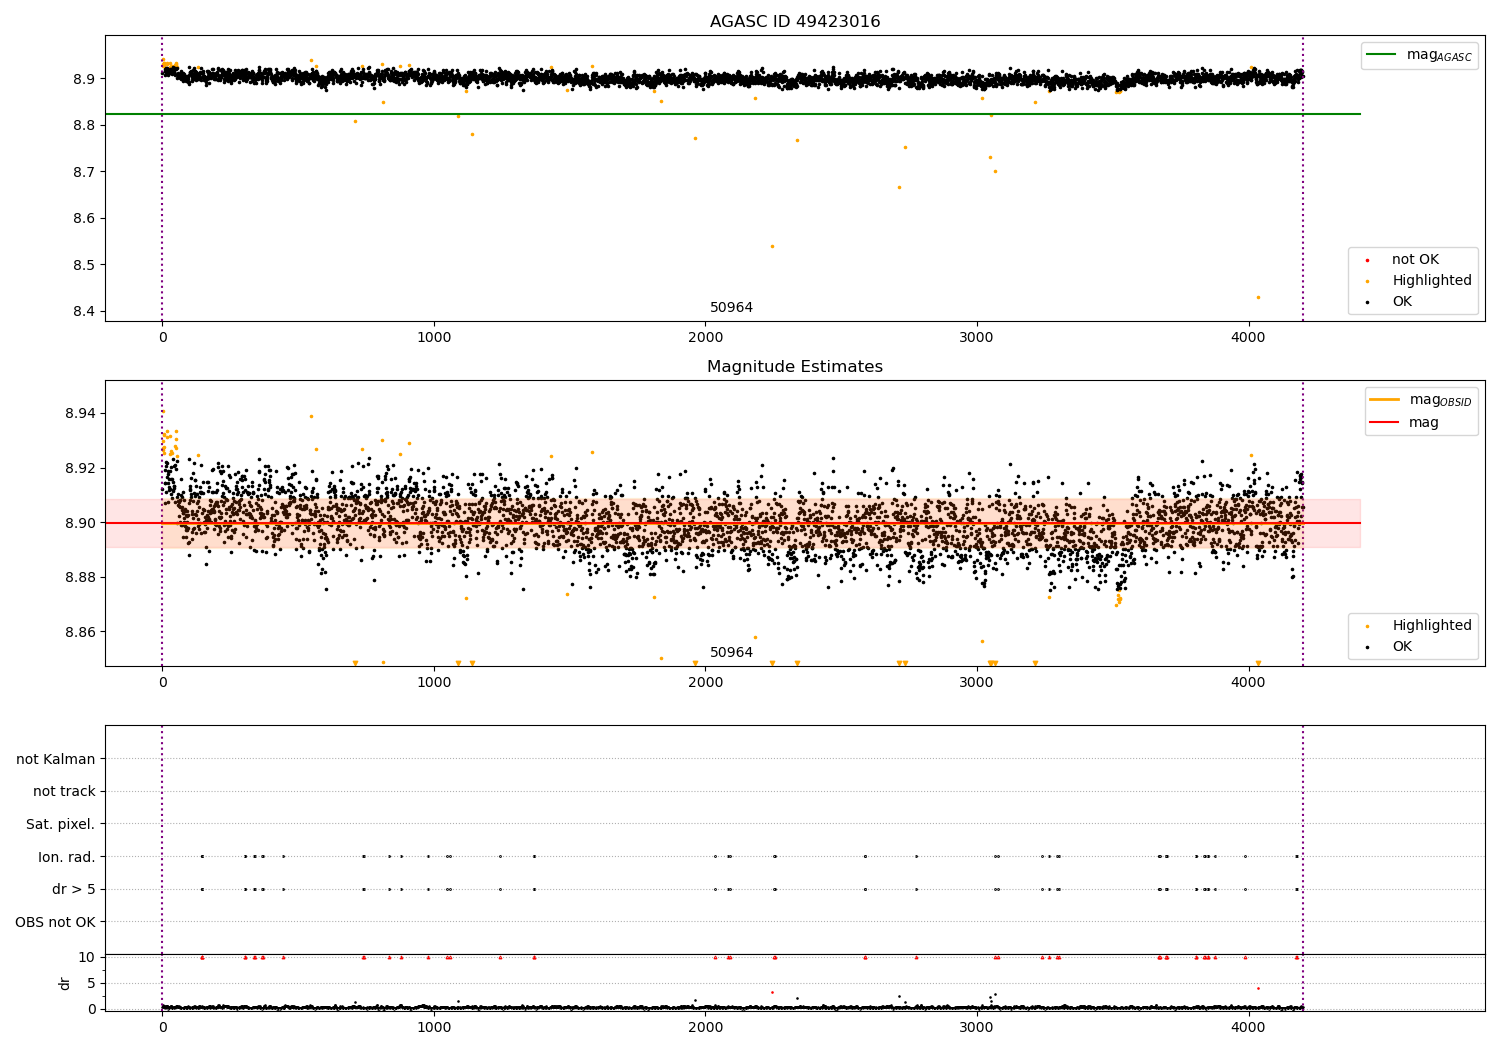1500x1050 pixels.
Task: Click the 'OBS not OK' row label
Action: coord(56,922)
